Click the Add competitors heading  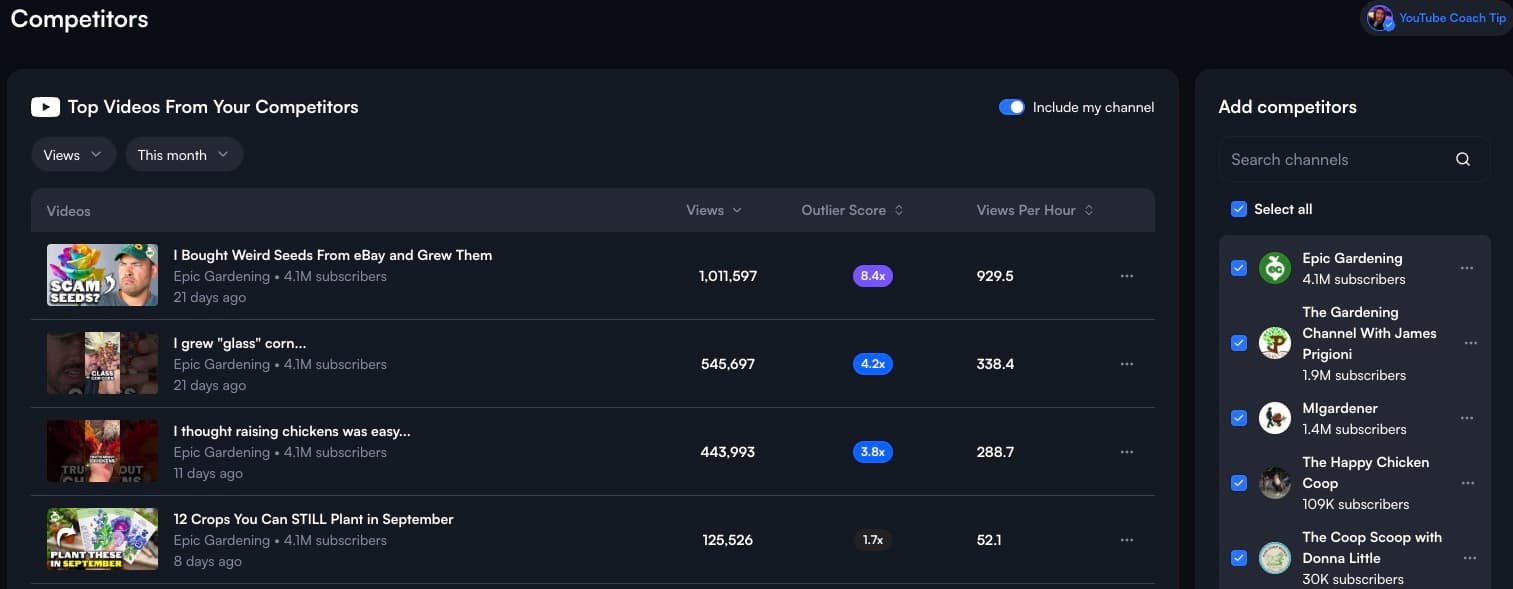pyautogui.click(x=1287, y=107)
